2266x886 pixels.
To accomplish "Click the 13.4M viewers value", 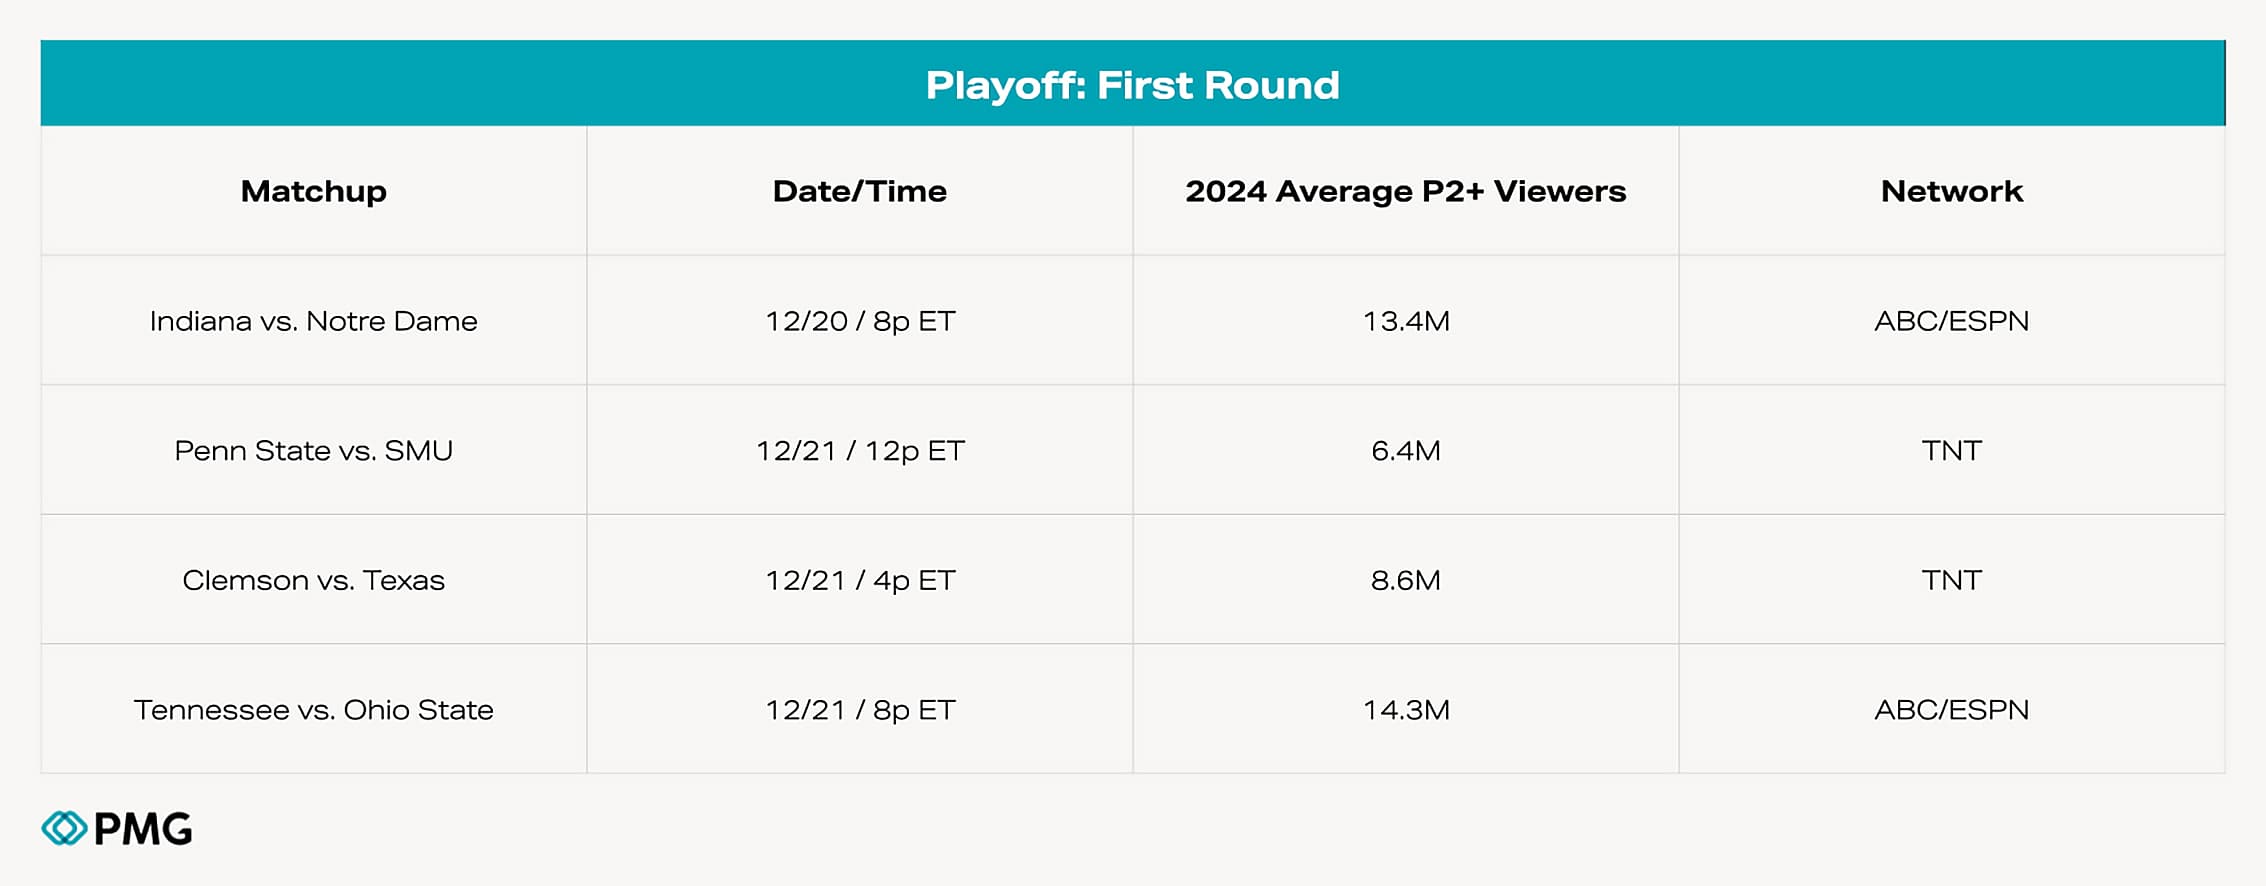I will [x=1405, y=321].
